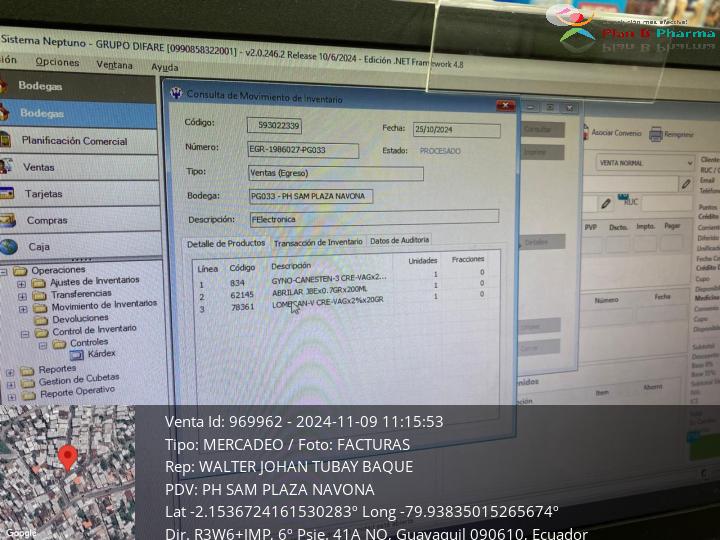Image resolution: width=720 pixels, height=540 pixels.
Task: Collapse the Controles tree node
Action: coord(43,345)
